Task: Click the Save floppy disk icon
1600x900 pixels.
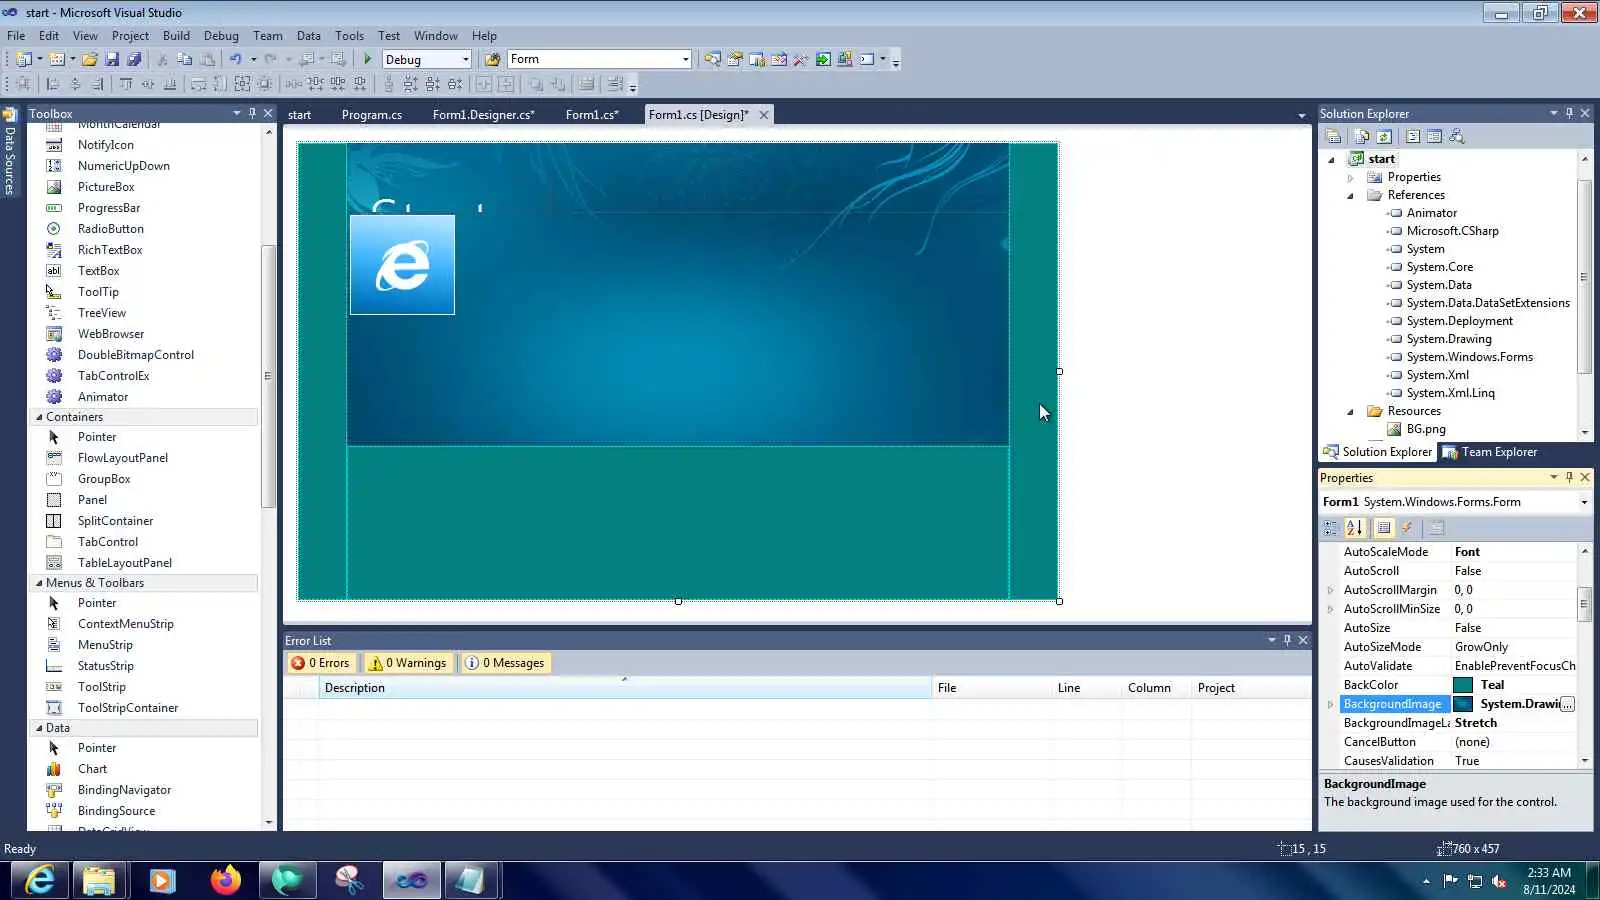Action: click(x=112, y=59)
